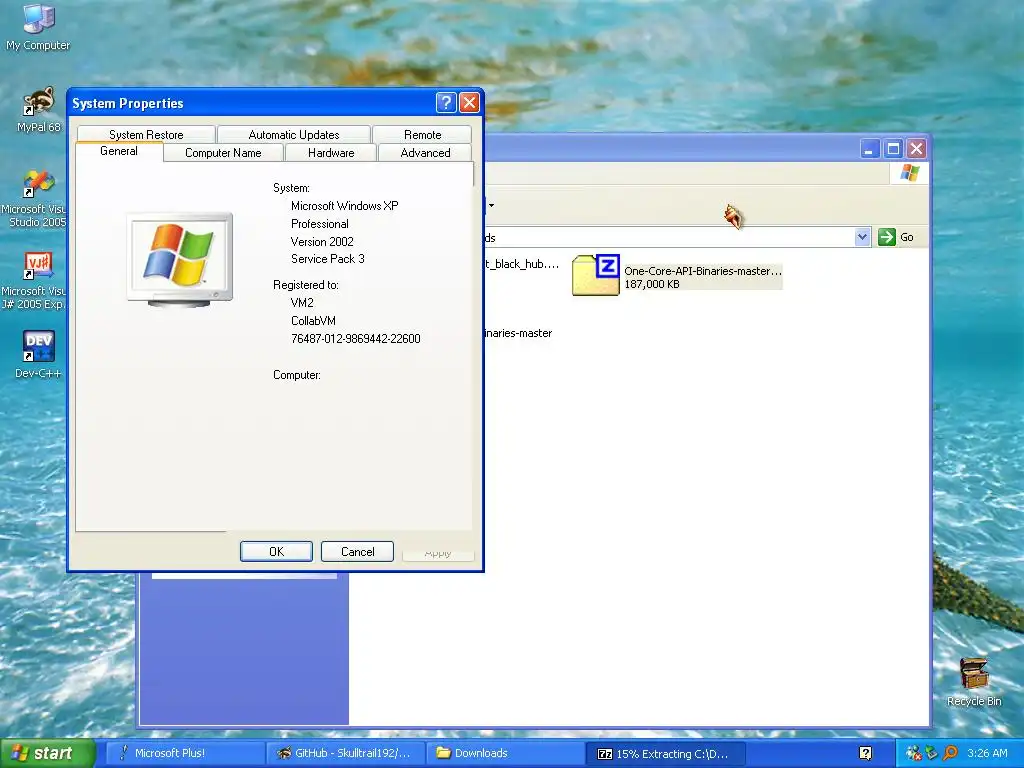Screen dimensions: 1024x768
Task: Click the security alert tray icon
Action: (x=914, y=753)
